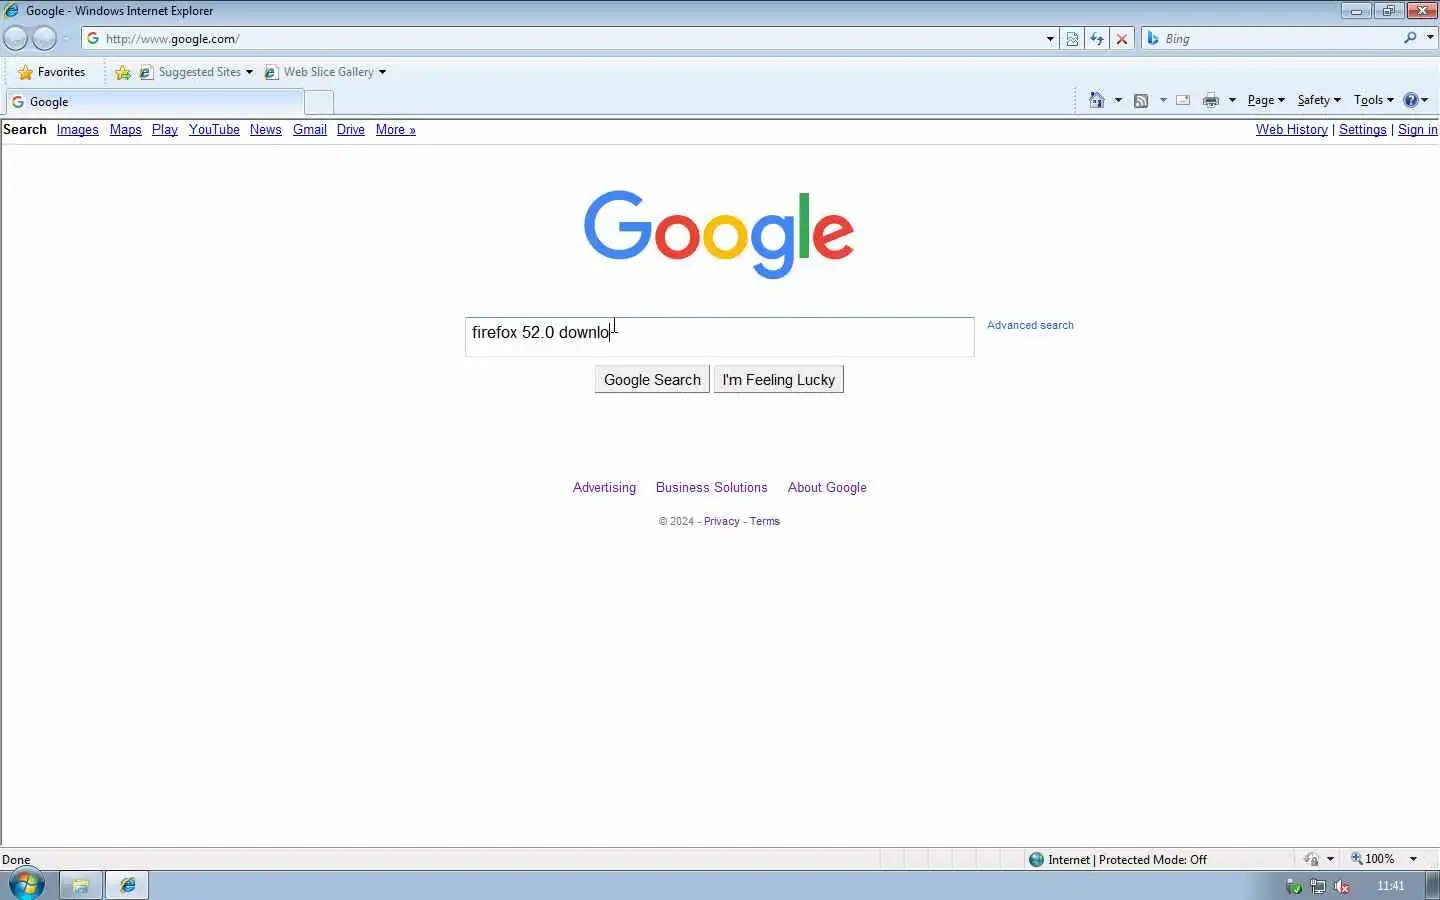This screenshot has height=900, width=1440.
Task: Expand the Print dropdown arrow
Action: [x=1232, y=100]
